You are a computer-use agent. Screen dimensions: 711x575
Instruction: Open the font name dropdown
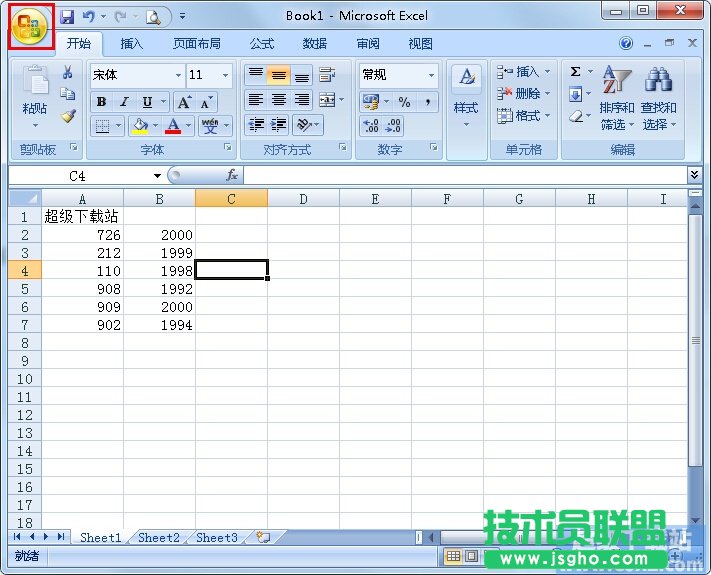click(179, 75)
